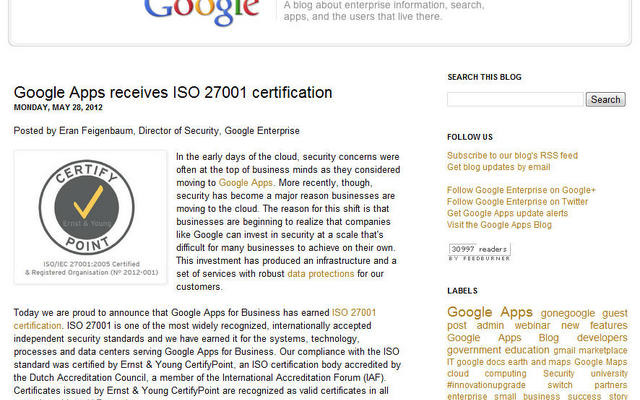Click the Google logo in the header
The image size is (640, 400).
click(202, 11)
